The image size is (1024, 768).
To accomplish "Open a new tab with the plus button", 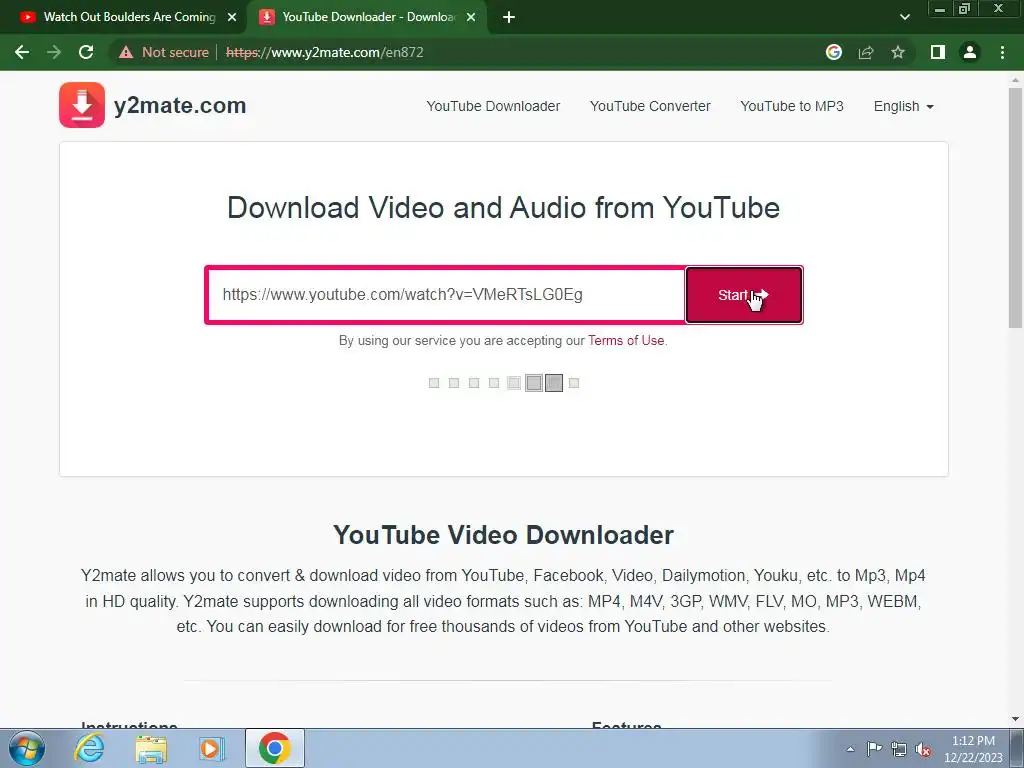I will point(509,17).
